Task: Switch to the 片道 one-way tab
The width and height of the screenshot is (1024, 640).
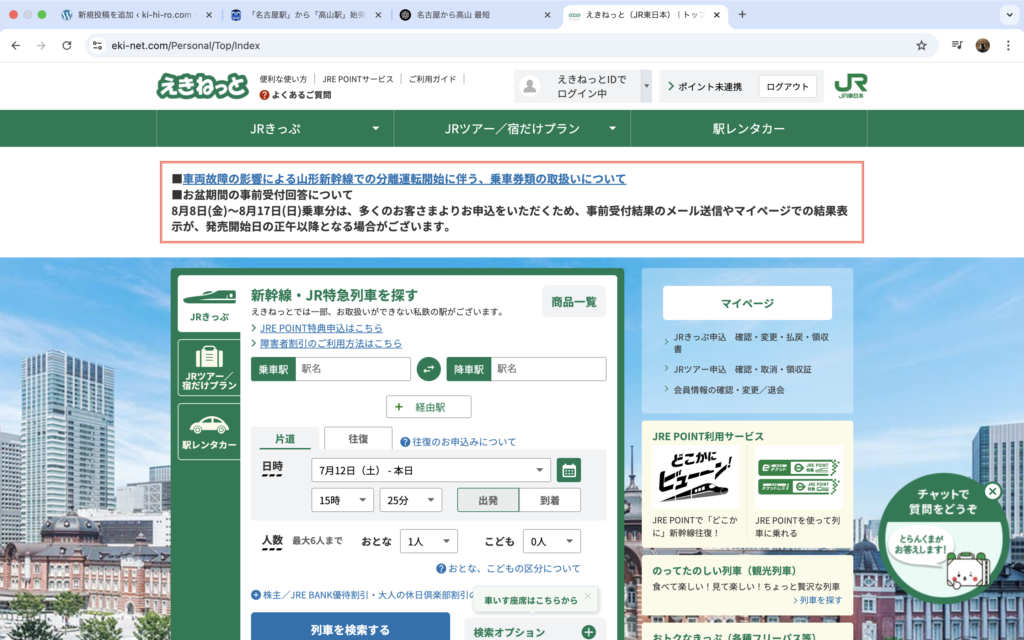Action: (x=285, y=438)
